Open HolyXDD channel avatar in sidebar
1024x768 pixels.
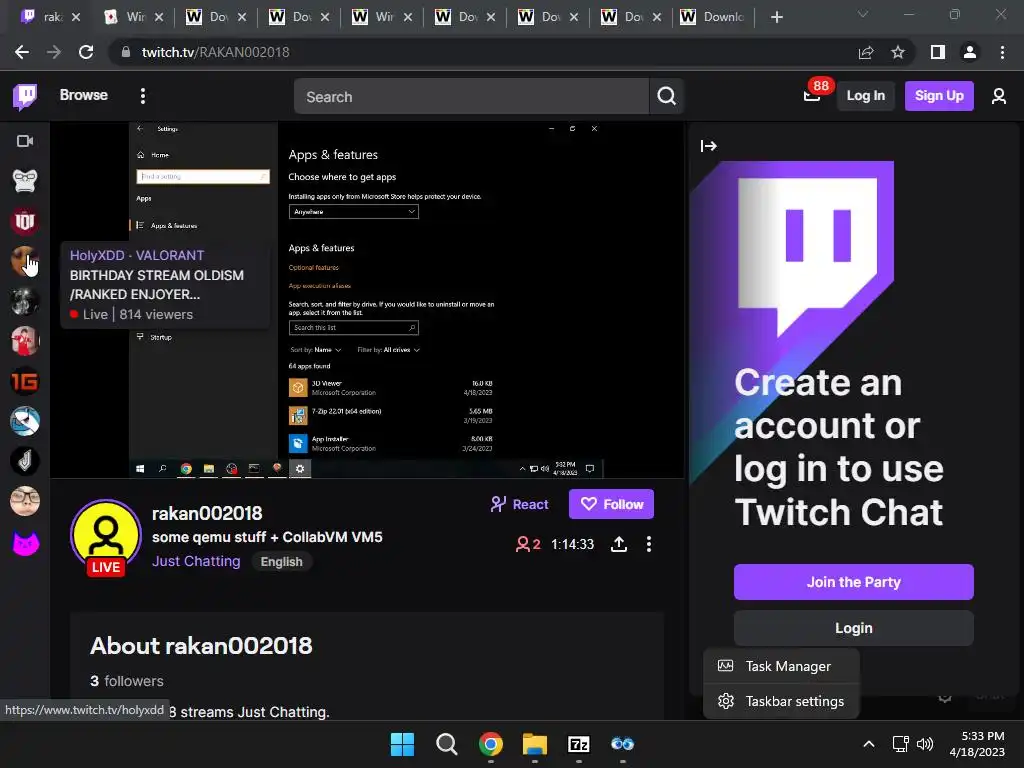[x=25, y=261]
